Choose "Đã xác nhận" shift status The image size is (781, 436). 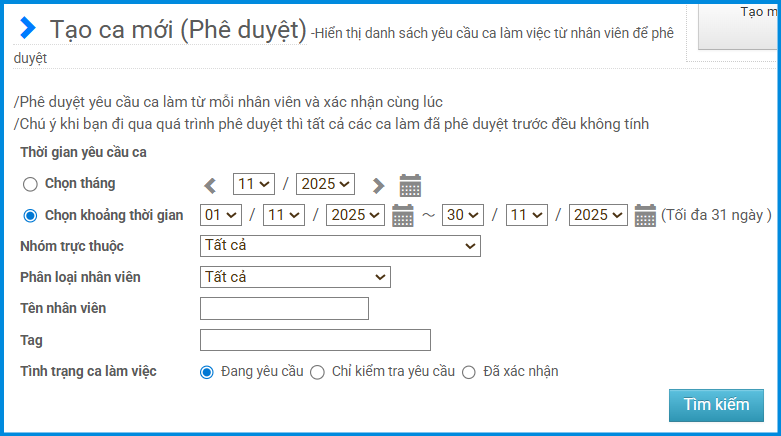(x=469, y=372)
